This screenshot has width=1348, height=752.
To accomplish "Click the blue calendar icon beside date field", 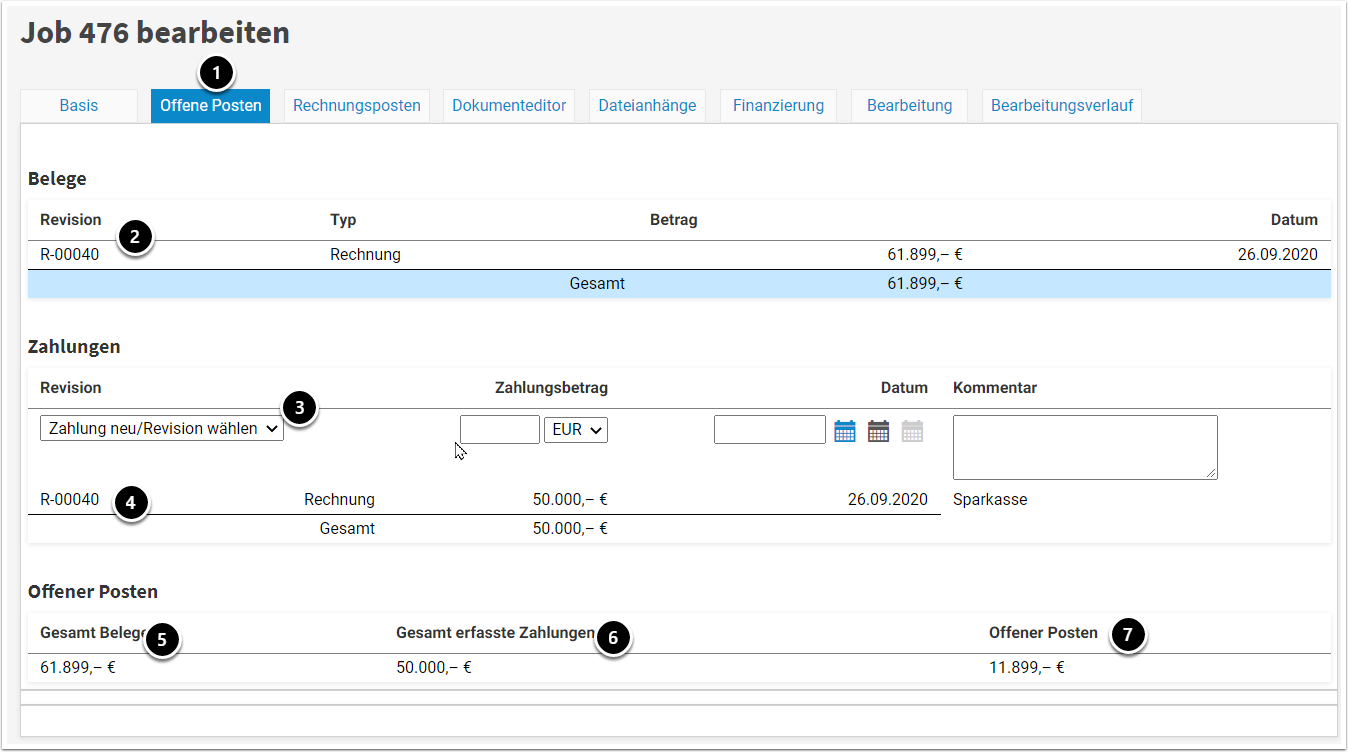I will pos(845,431).
